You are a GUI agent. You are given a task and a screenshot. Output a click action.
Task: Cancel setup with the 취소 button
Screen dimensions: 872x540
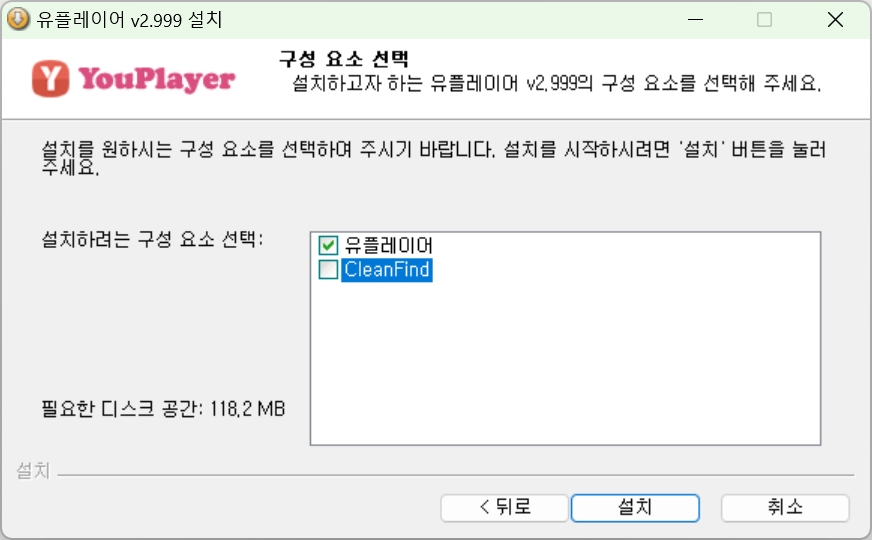point(785,508)
